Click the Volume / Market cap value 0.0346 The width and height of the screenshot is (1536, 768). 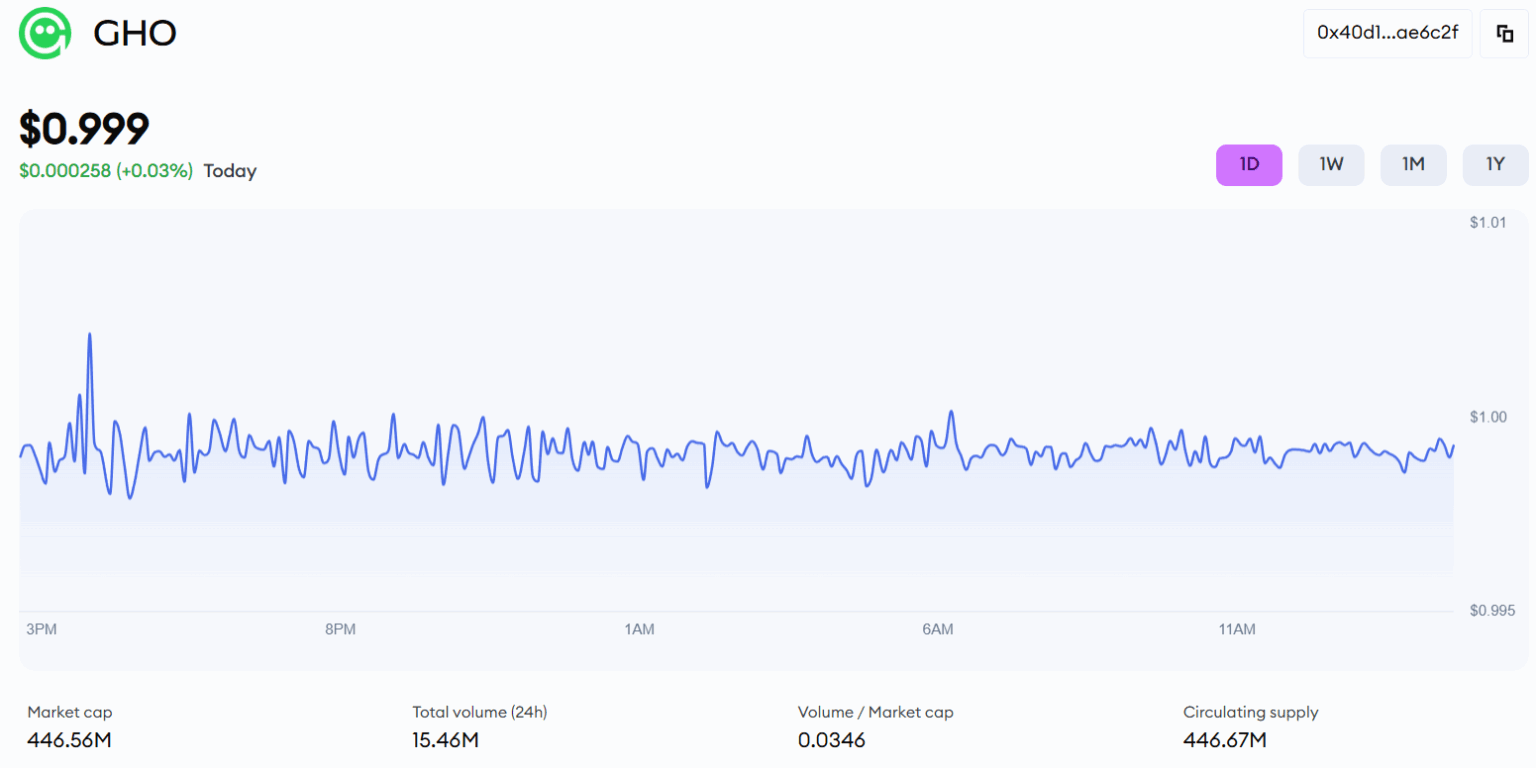(x=831, y=740)
